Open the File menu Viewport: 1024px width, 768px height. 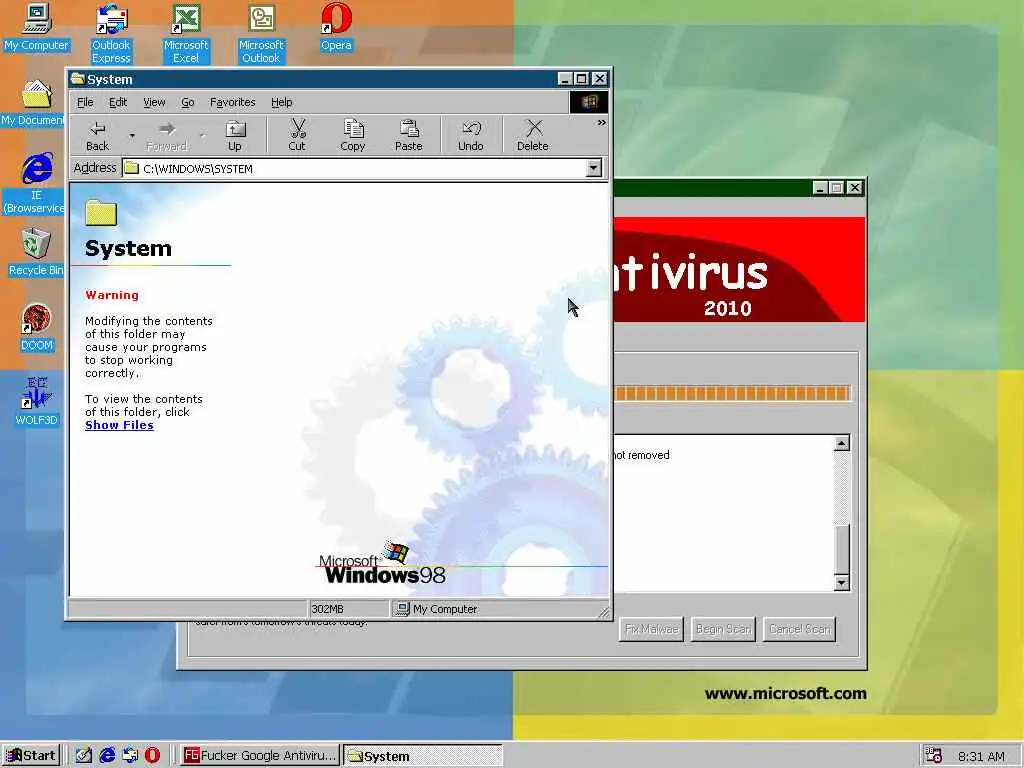pos(85,103)
